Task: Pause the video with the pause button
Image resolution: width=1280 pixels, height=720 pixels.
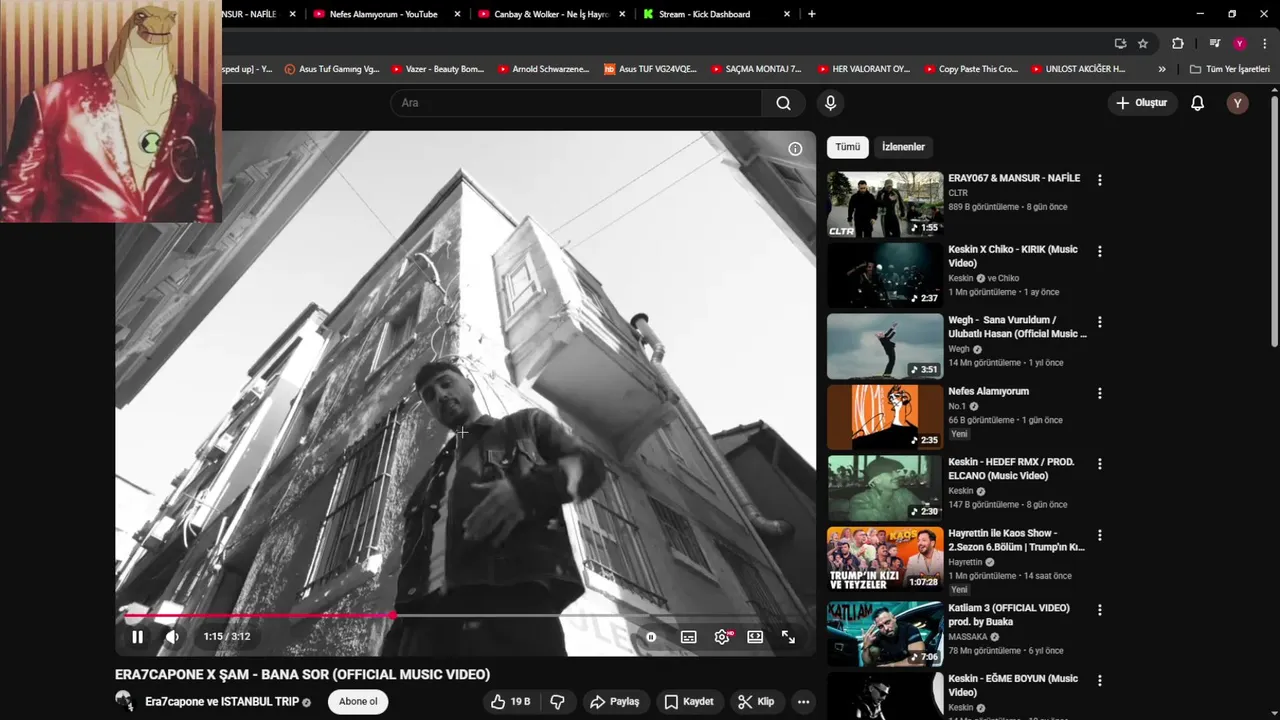Action: (137, 637)
